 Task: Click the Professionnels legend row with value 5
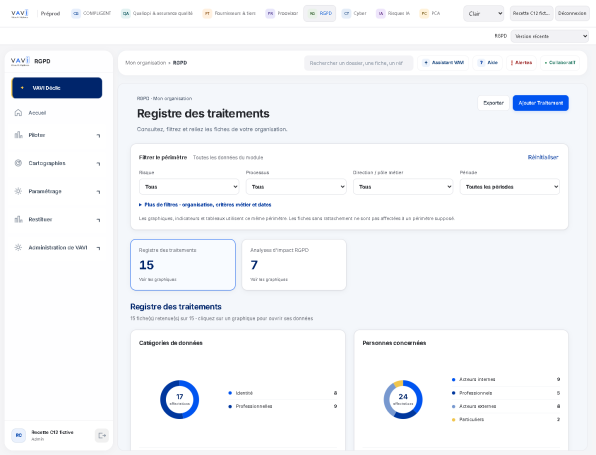506,393
